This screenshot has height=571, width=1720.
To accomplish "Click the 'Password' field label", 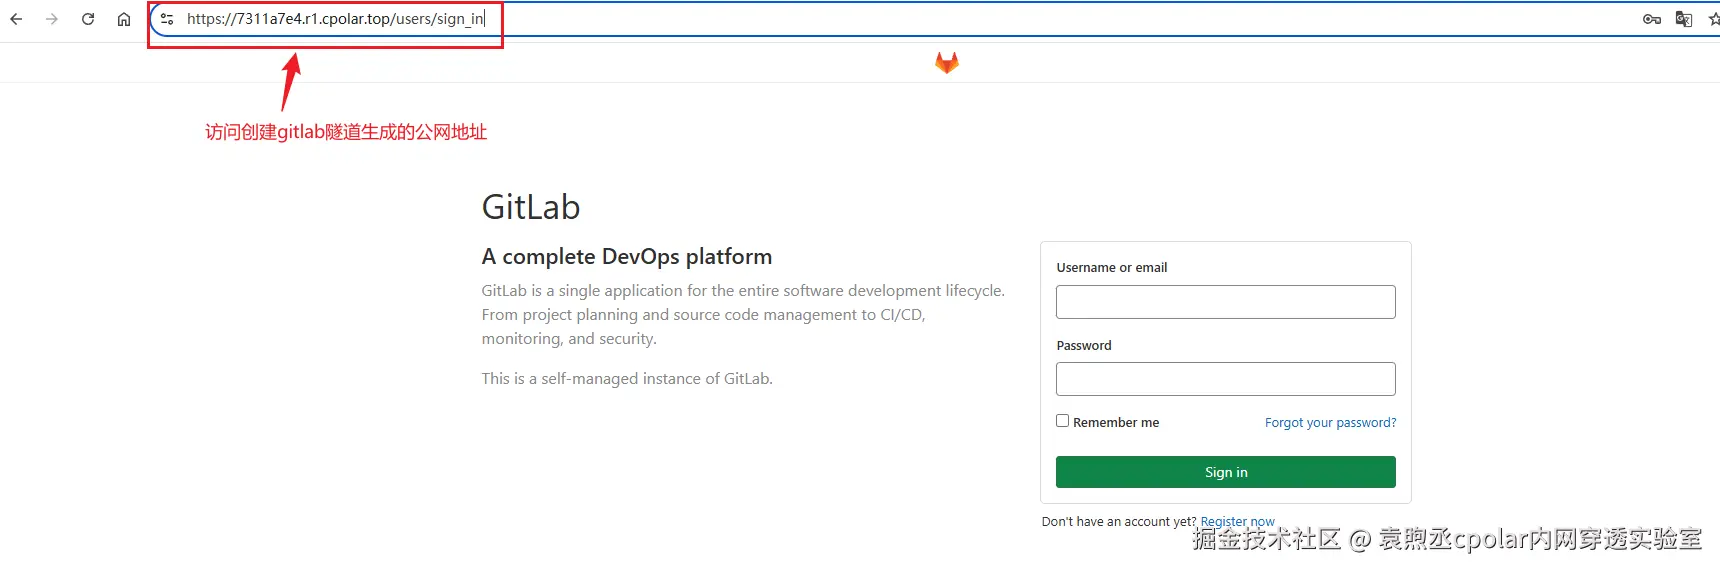I will tap(1084, 346).
